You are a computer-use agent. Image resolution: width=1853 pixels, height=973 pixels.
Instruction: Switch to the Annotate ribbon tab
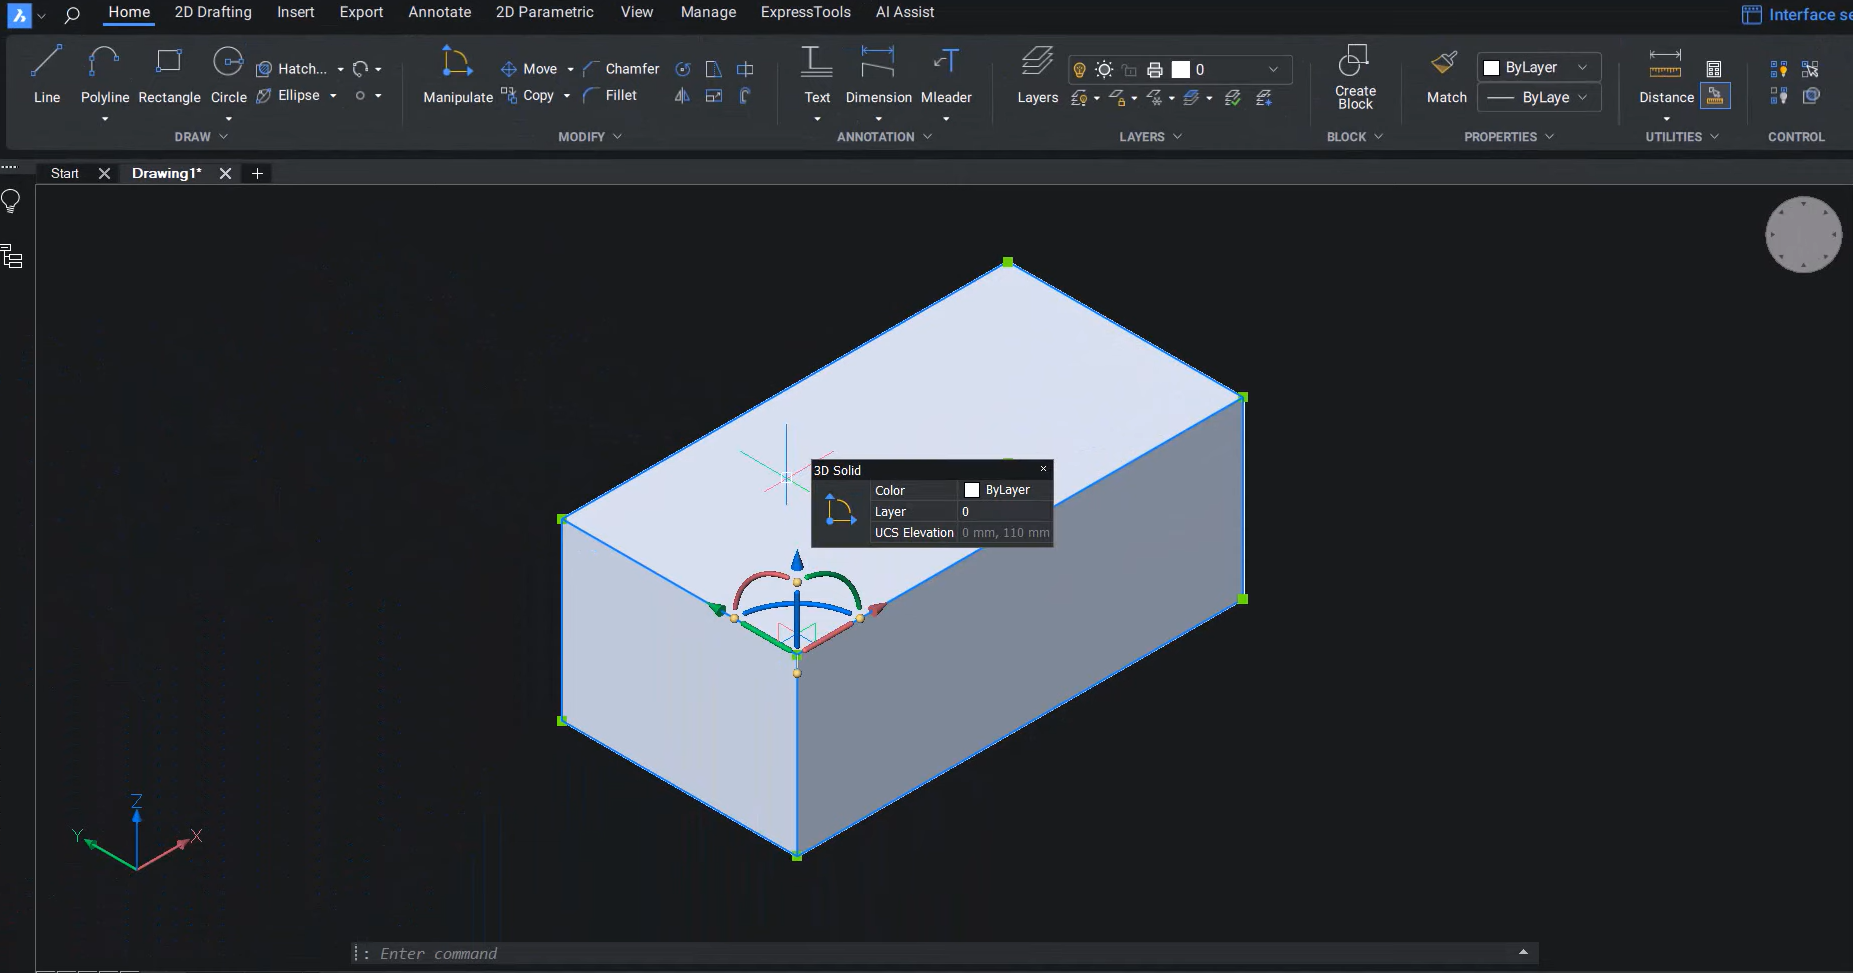(x=439, y=12)
